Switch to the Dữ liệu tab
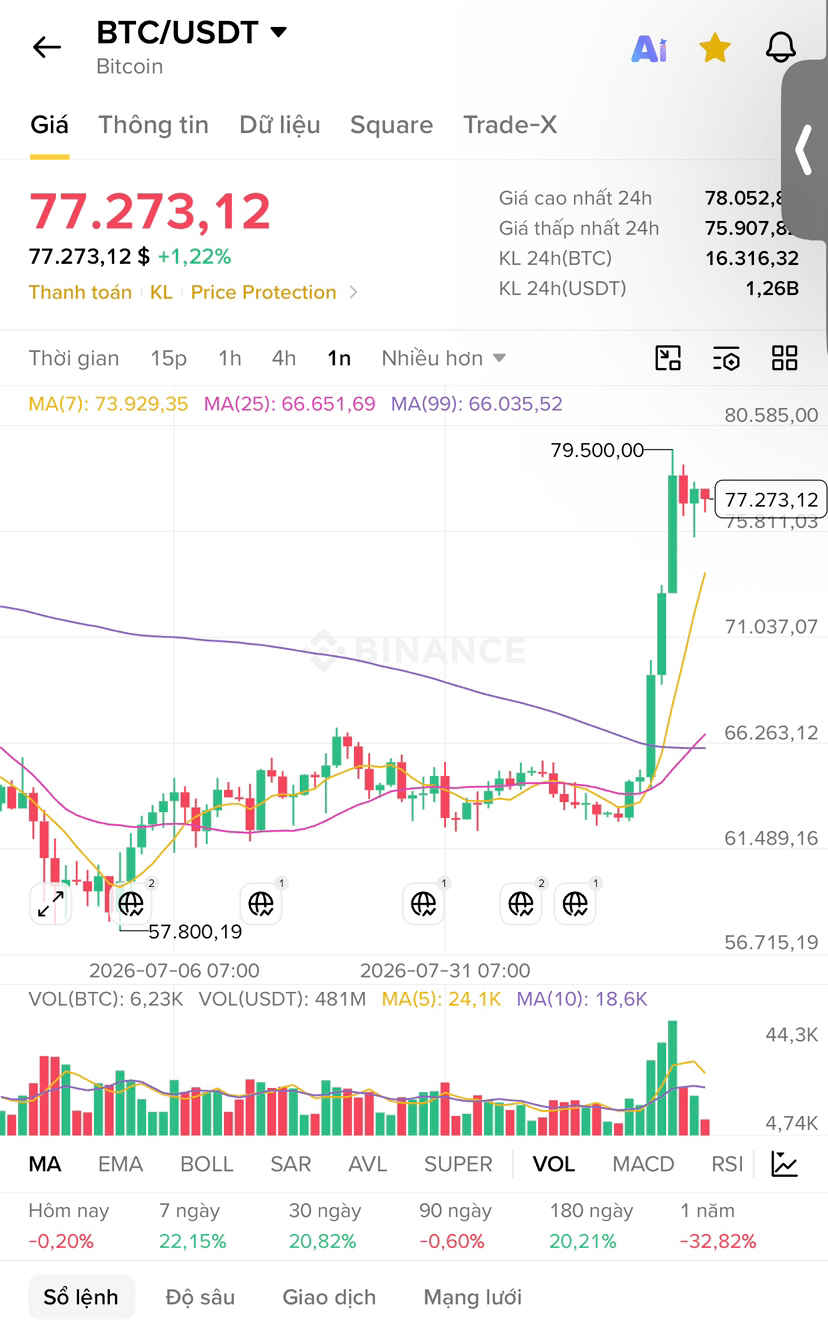Image resolution: width=828 pixels, height=1332 pixels. 280,125
